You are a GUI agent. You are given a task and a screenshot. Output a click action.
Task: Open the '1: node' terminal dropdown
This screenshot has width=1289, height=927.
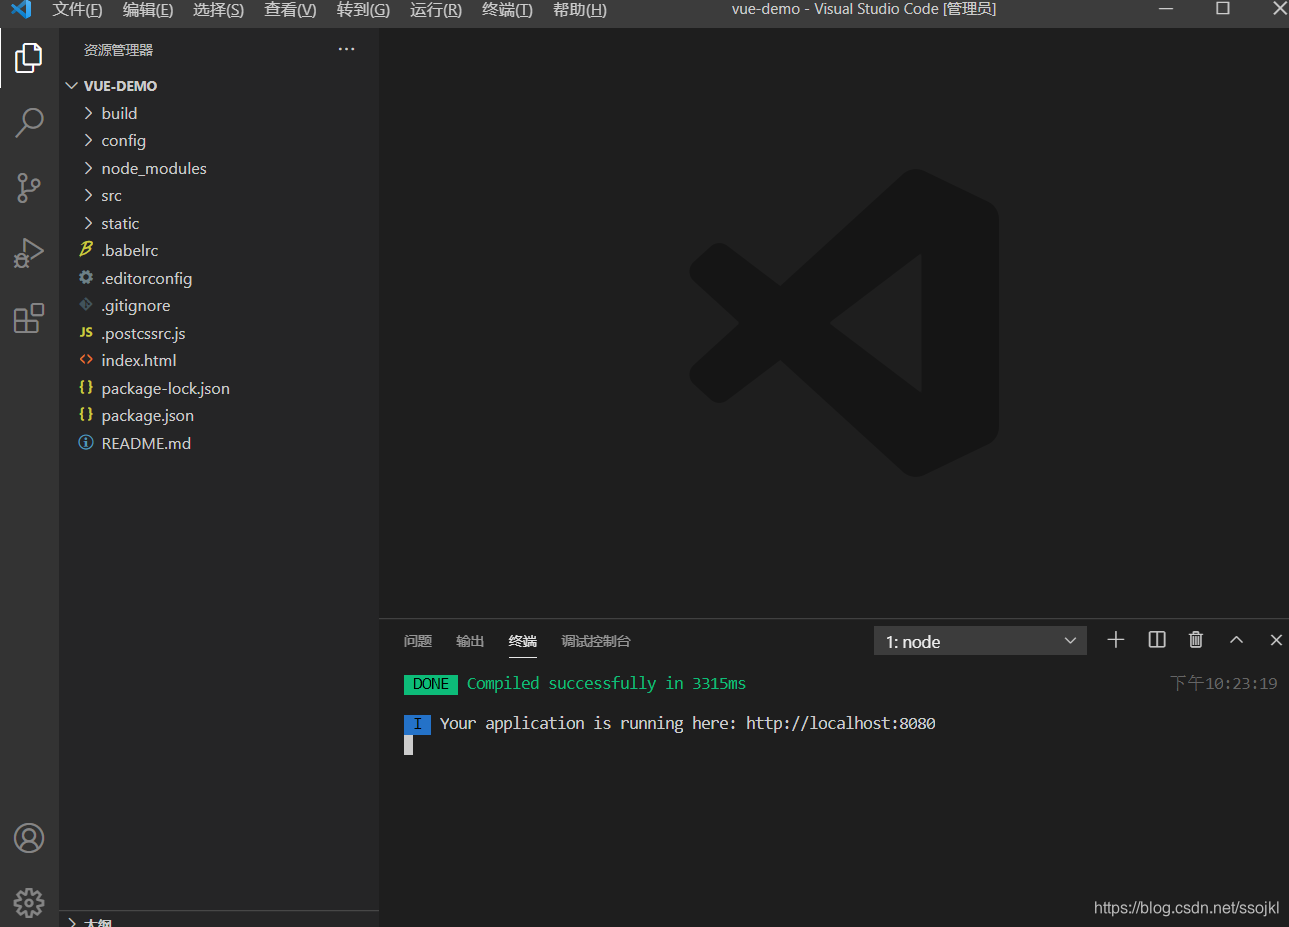point(980,641)
